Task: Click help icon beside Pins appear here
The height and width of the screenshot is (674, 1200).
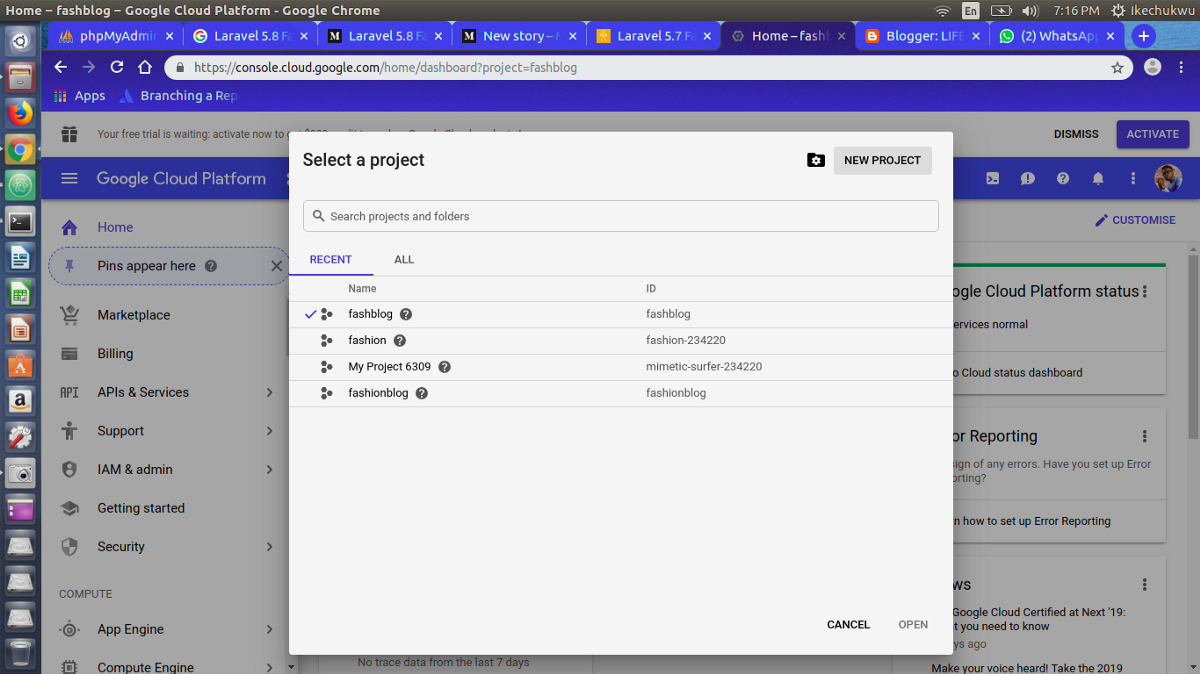Action: pyautogui.click(x=211, y=266)
